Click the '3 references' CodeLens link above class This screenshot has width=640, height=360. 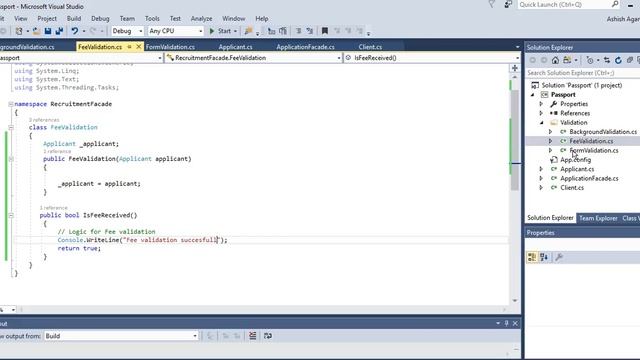pos(44,120)
